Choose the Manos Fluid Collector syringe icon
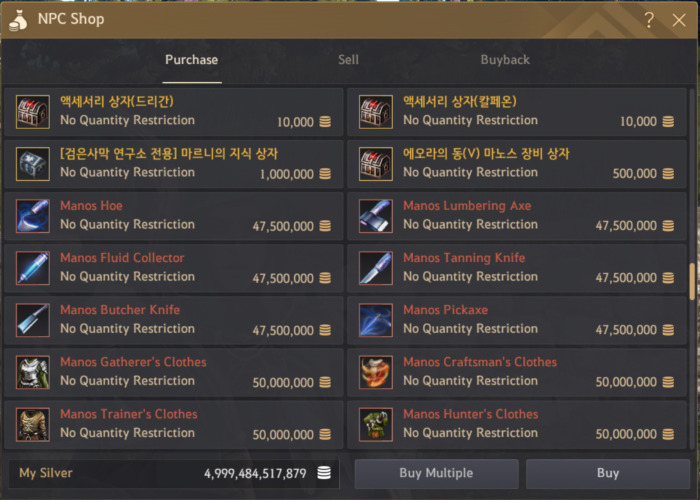 click(x=33, y=268)
